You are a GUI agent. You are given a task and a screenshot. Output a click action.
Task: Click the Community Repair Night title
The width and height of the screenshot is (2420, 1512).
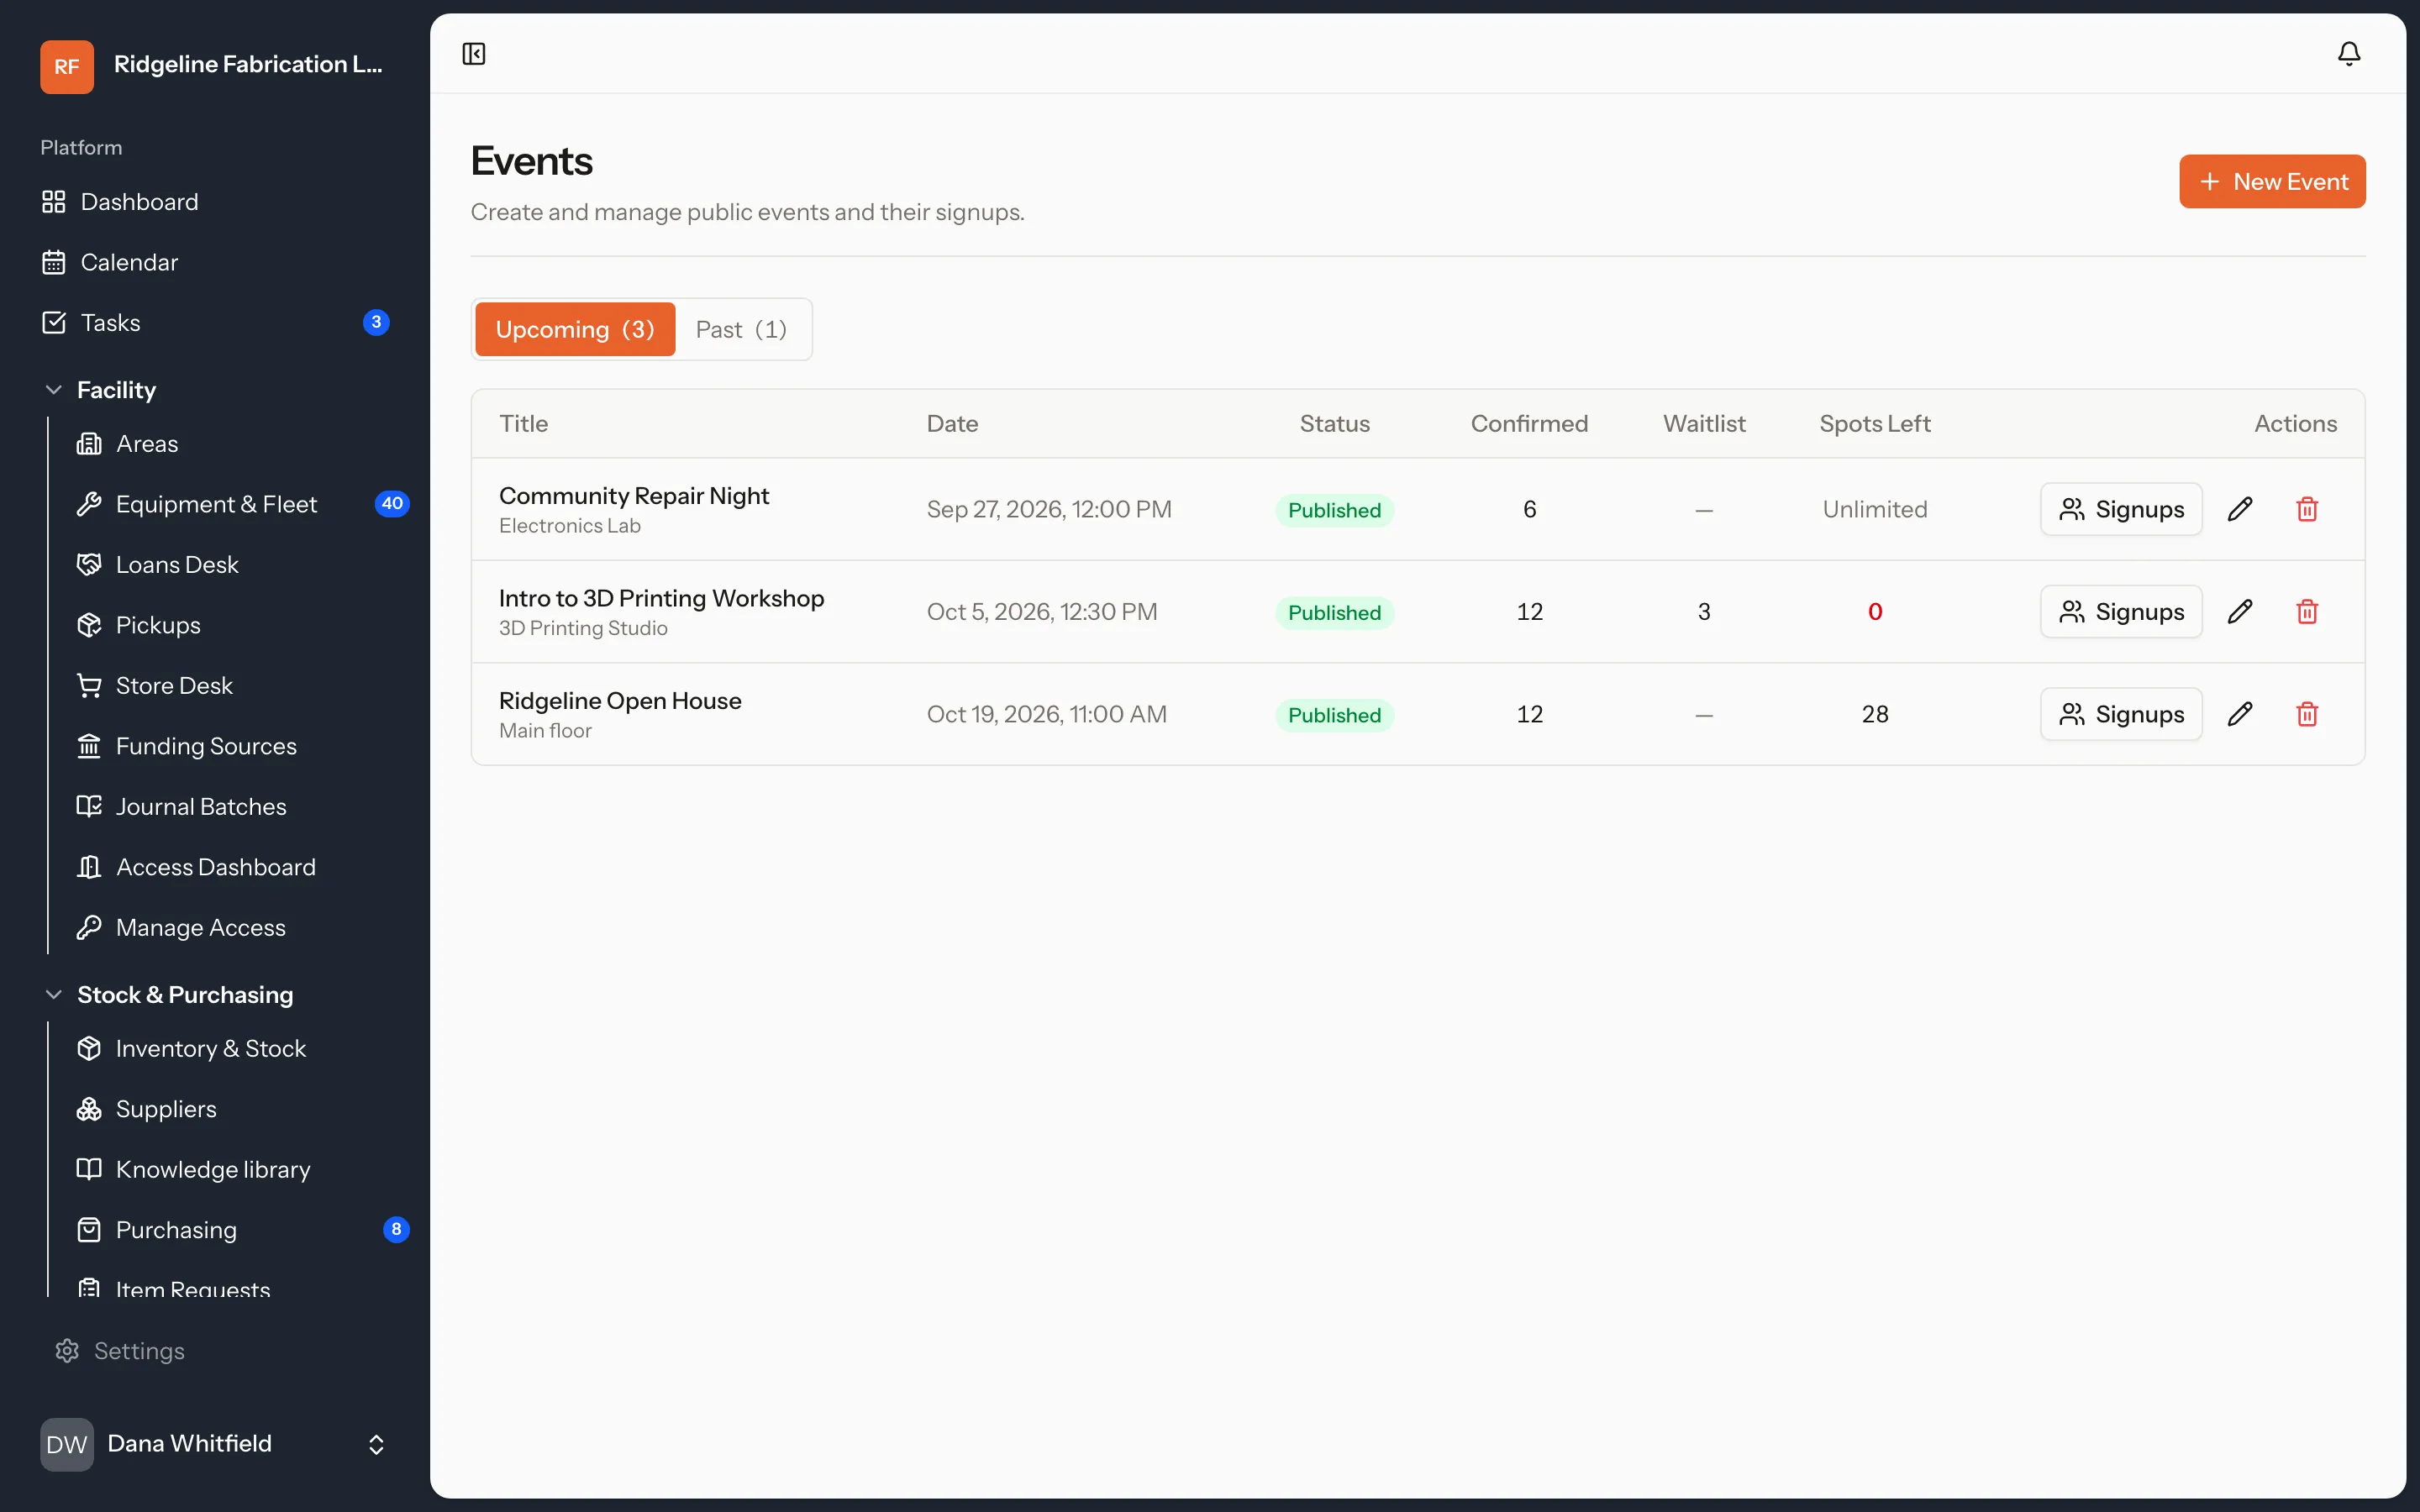(634, 496)
